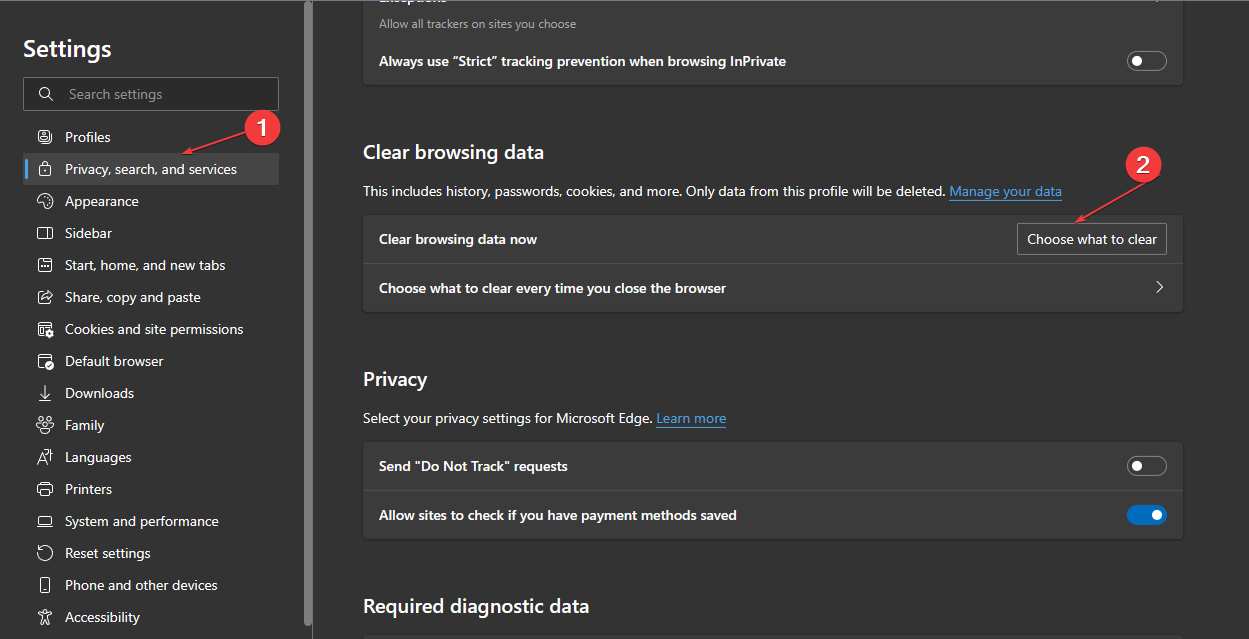Click the Downloads arrow icon
1249x639 pixels.
(44, 393)
